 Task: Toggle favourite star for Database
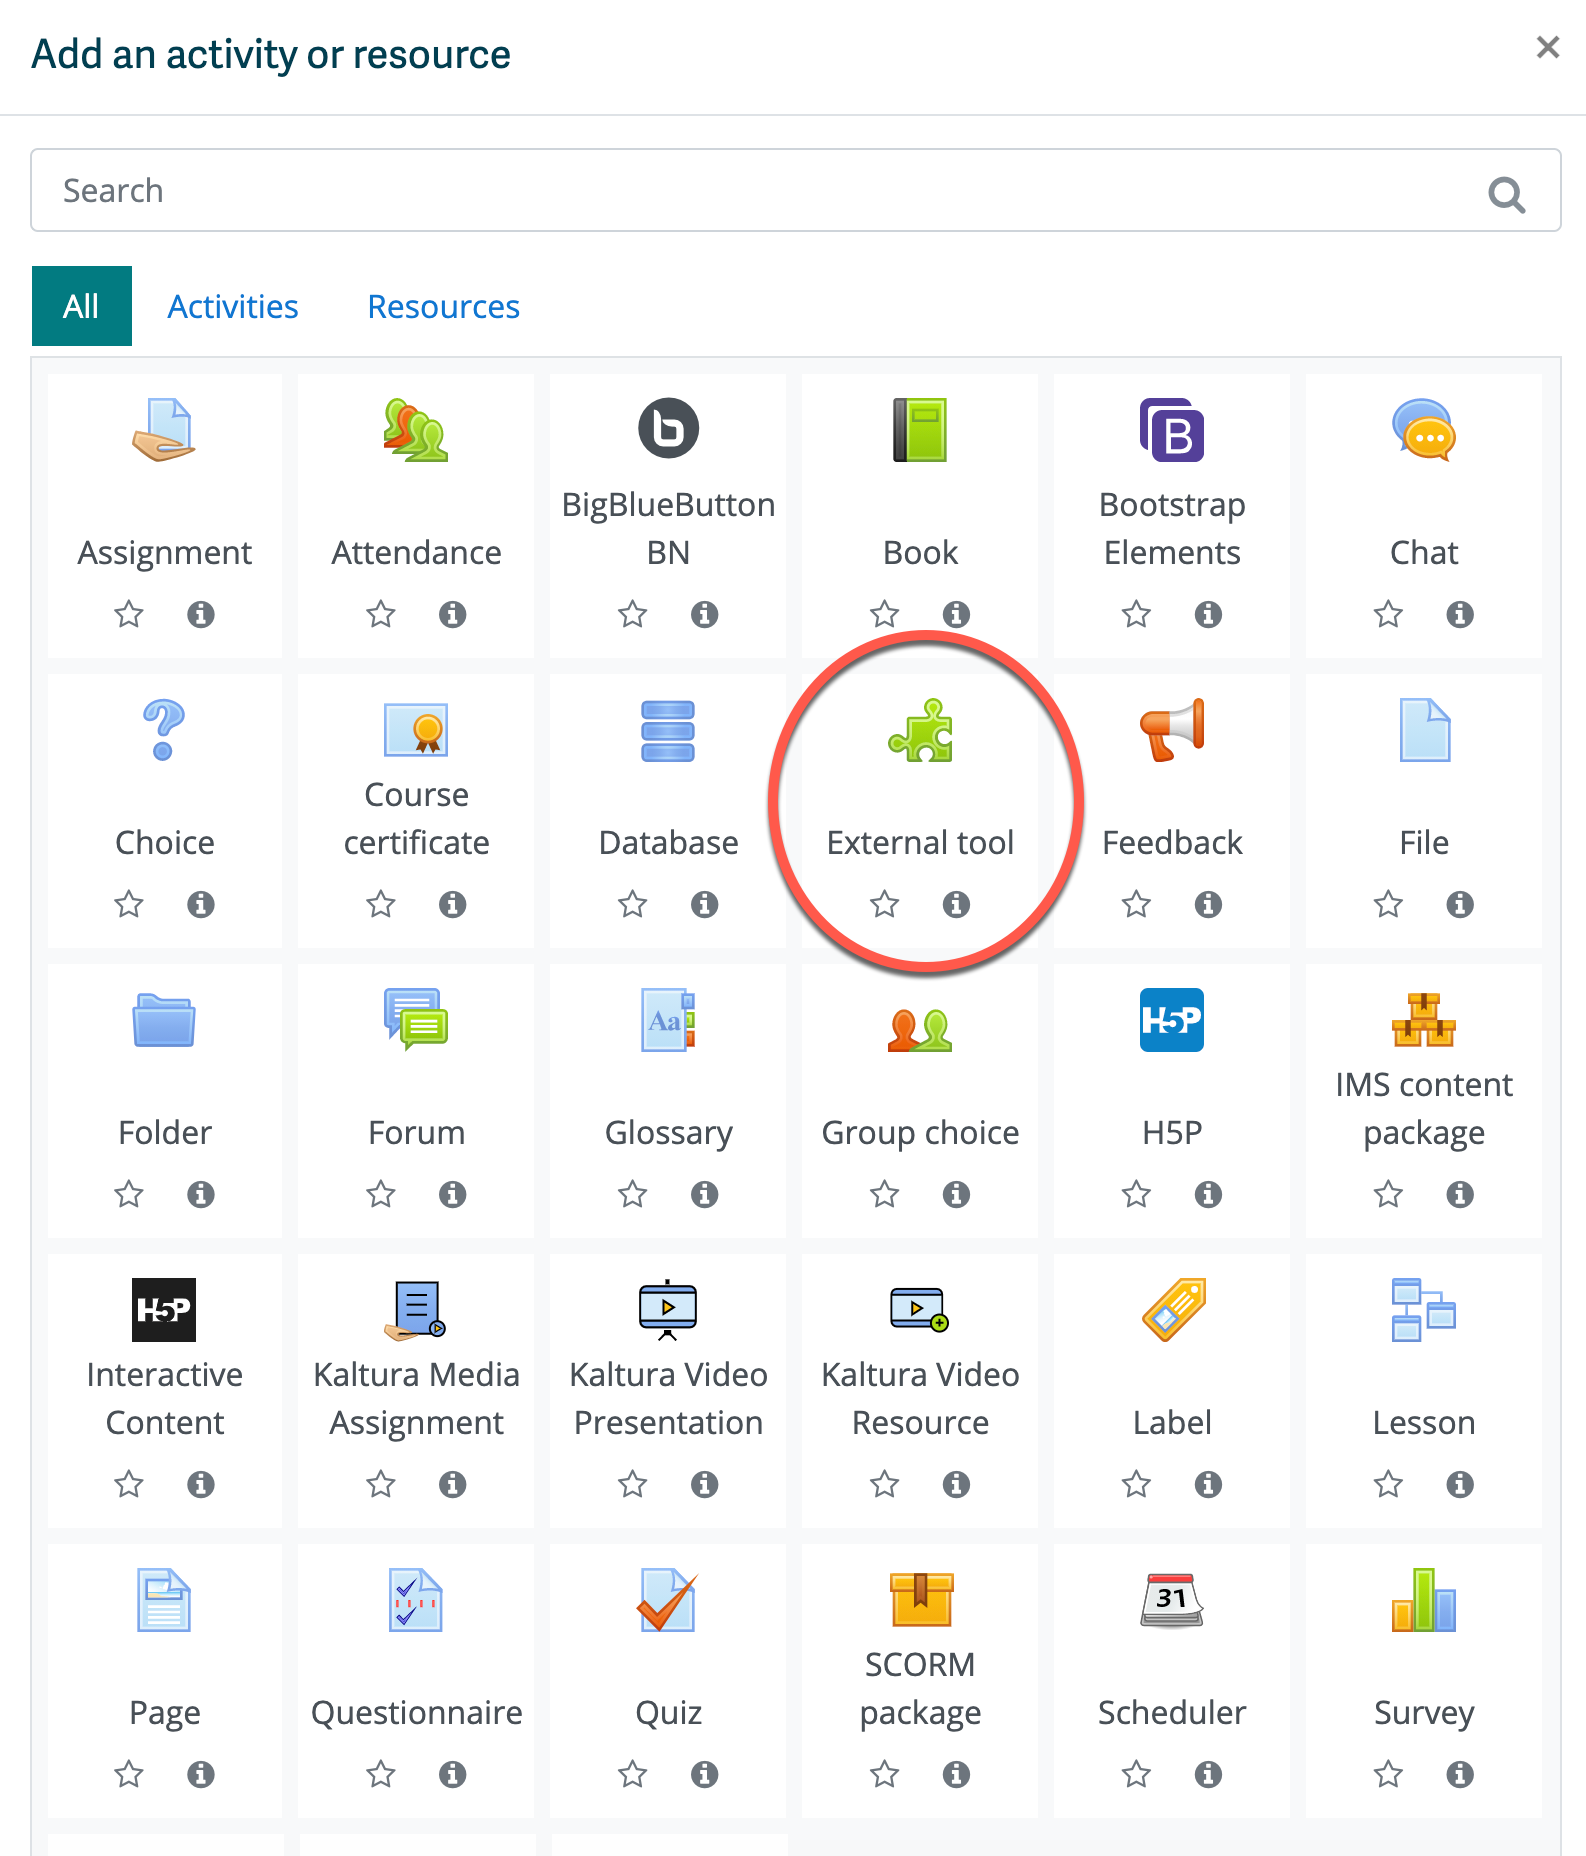[632, 904]
